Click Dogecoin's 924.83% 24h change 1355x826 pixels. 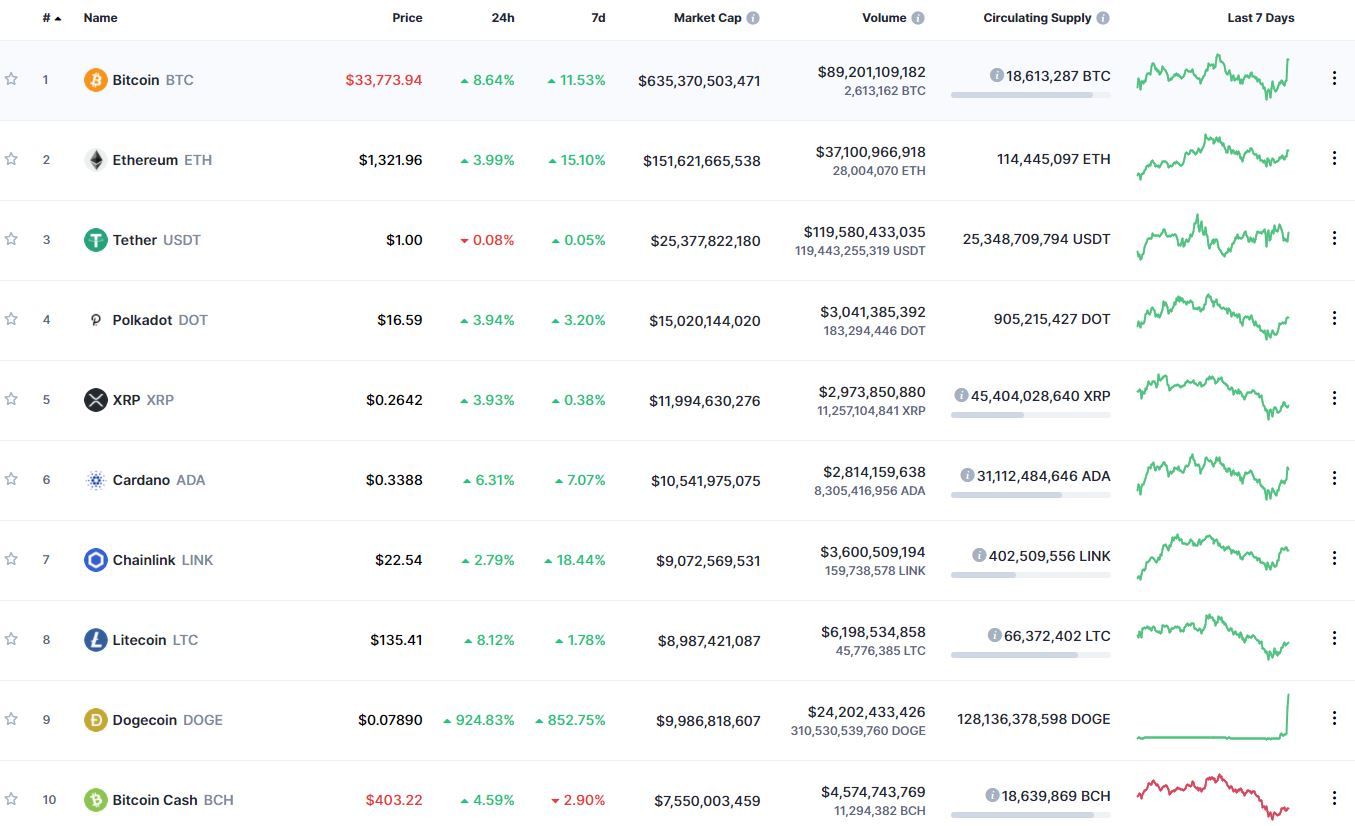point(479,720)
